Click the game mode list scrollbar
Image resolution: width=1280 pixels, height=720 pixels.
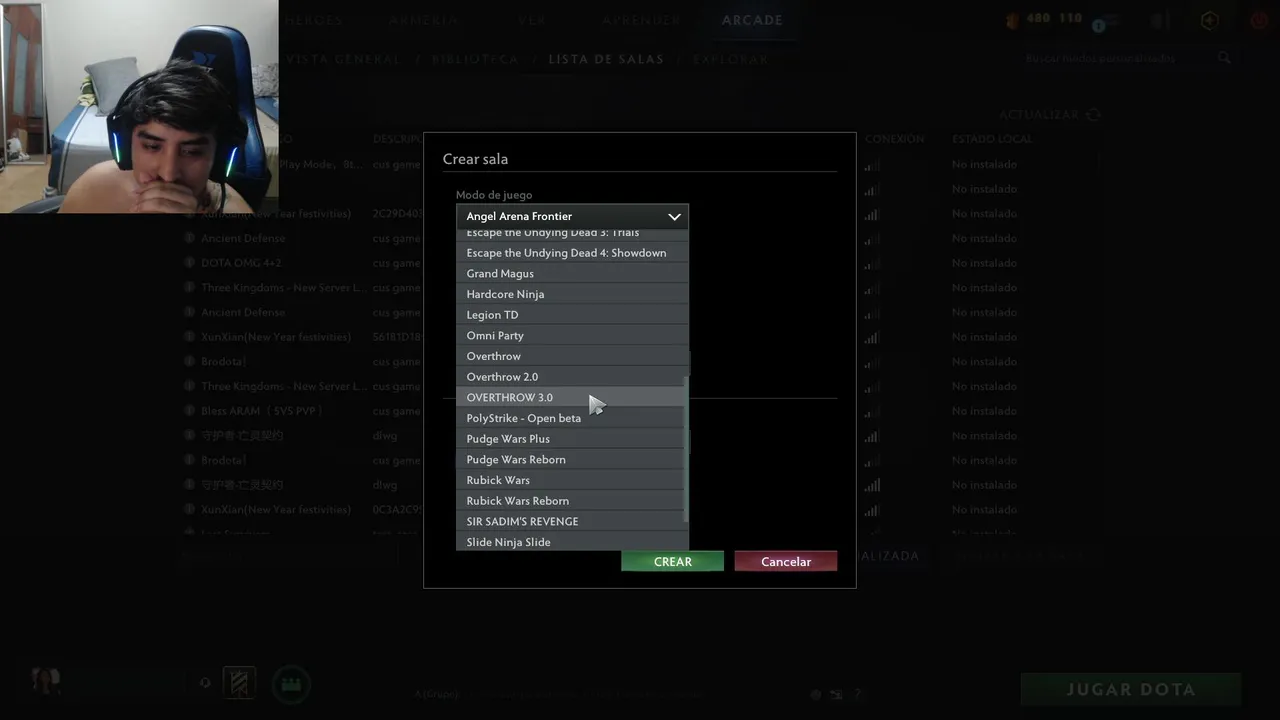point(686,449)
